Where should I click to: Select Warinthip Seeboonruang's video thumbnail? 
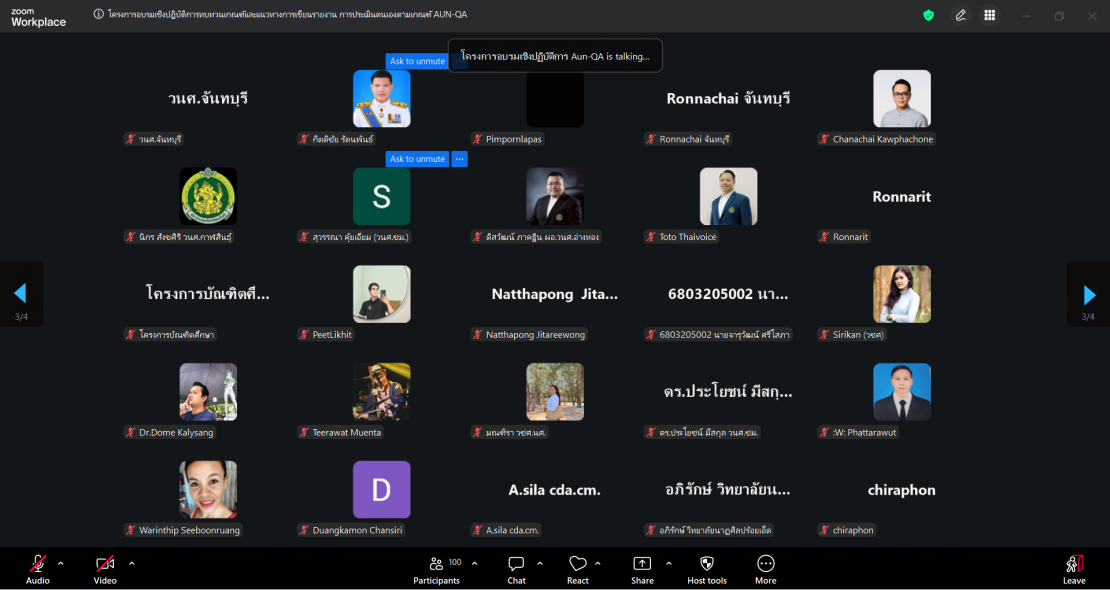coord(208,490)
